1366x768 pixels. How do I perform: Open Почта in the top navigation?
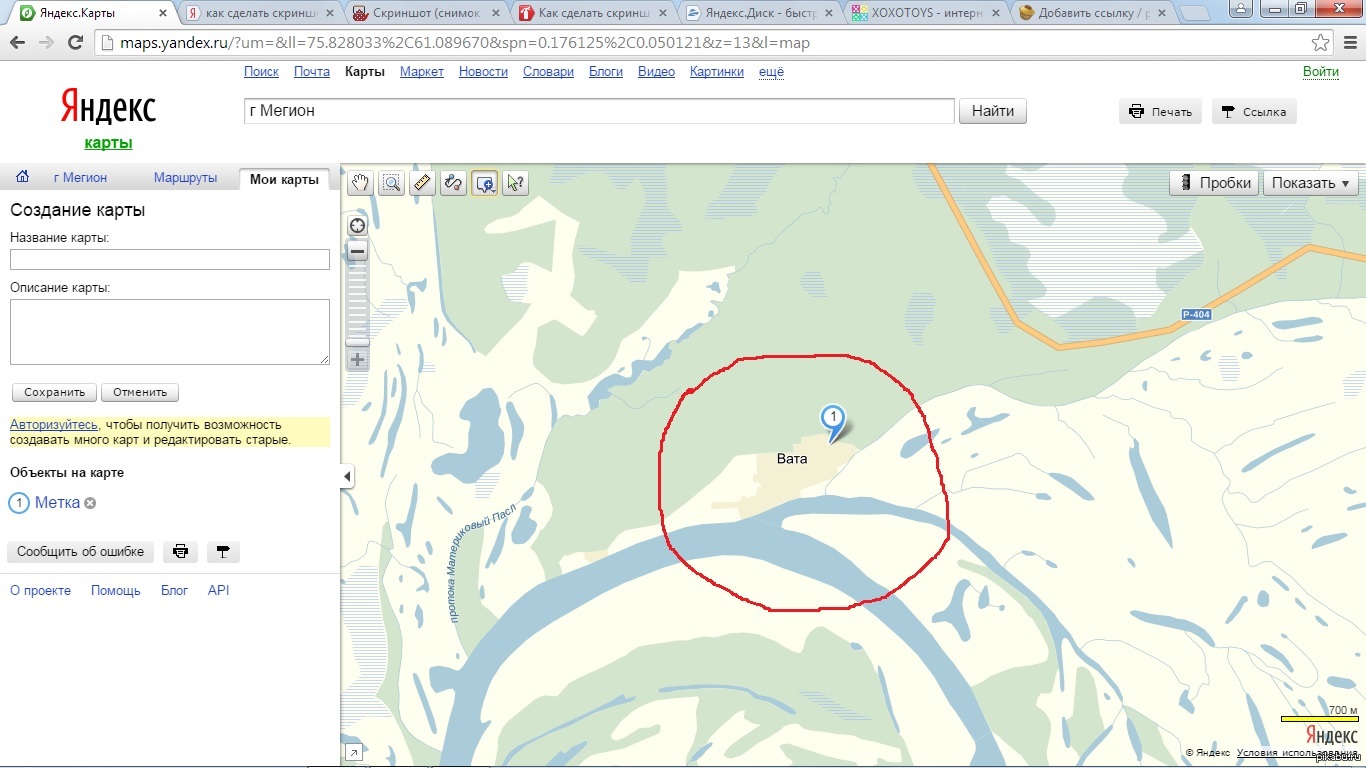click(x=312, y=72)
